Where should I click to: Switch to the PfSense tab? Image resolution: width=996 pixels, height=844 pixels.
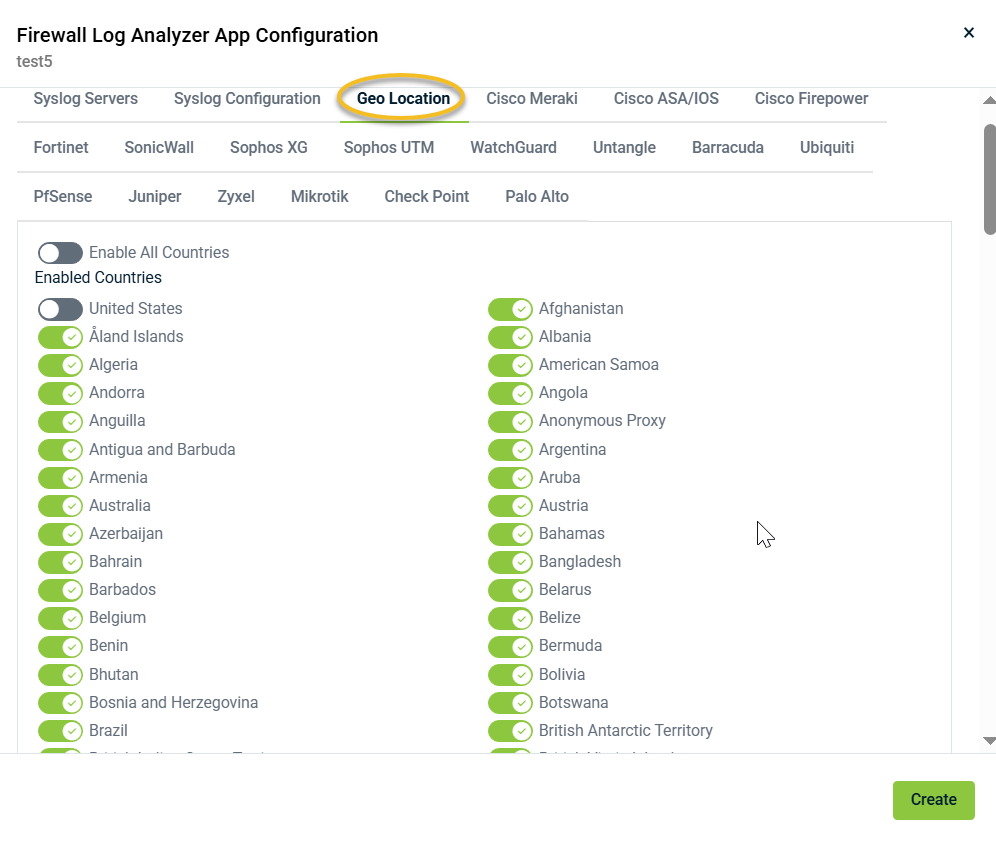[x=63, y=197]
